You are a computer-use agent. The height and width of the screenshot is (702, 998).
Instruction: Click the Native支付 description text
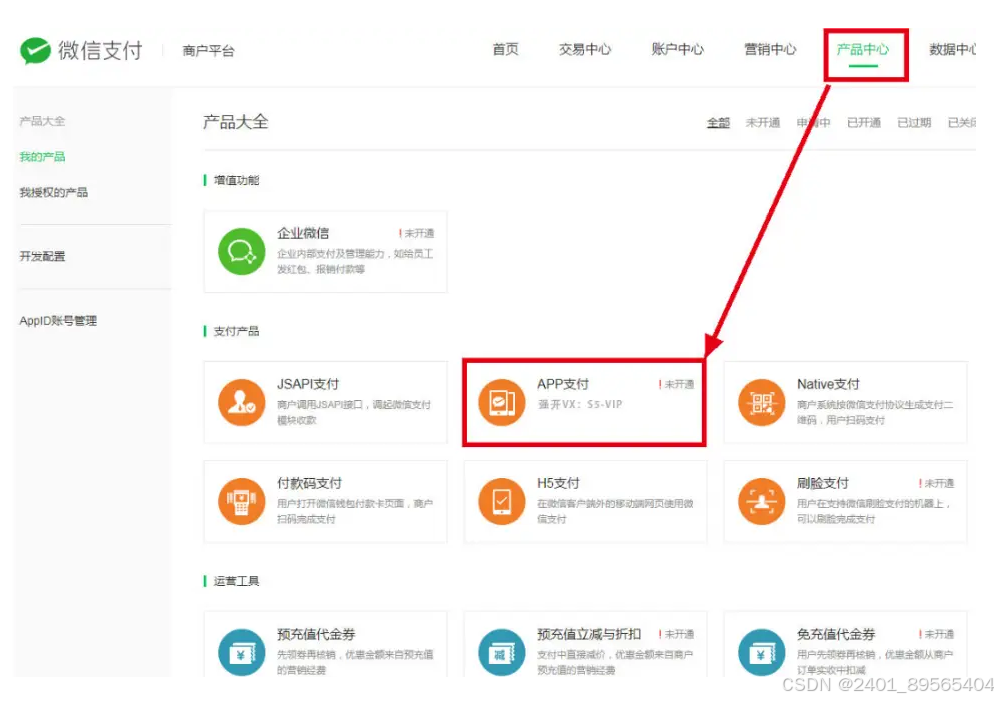tap(875, 412)
